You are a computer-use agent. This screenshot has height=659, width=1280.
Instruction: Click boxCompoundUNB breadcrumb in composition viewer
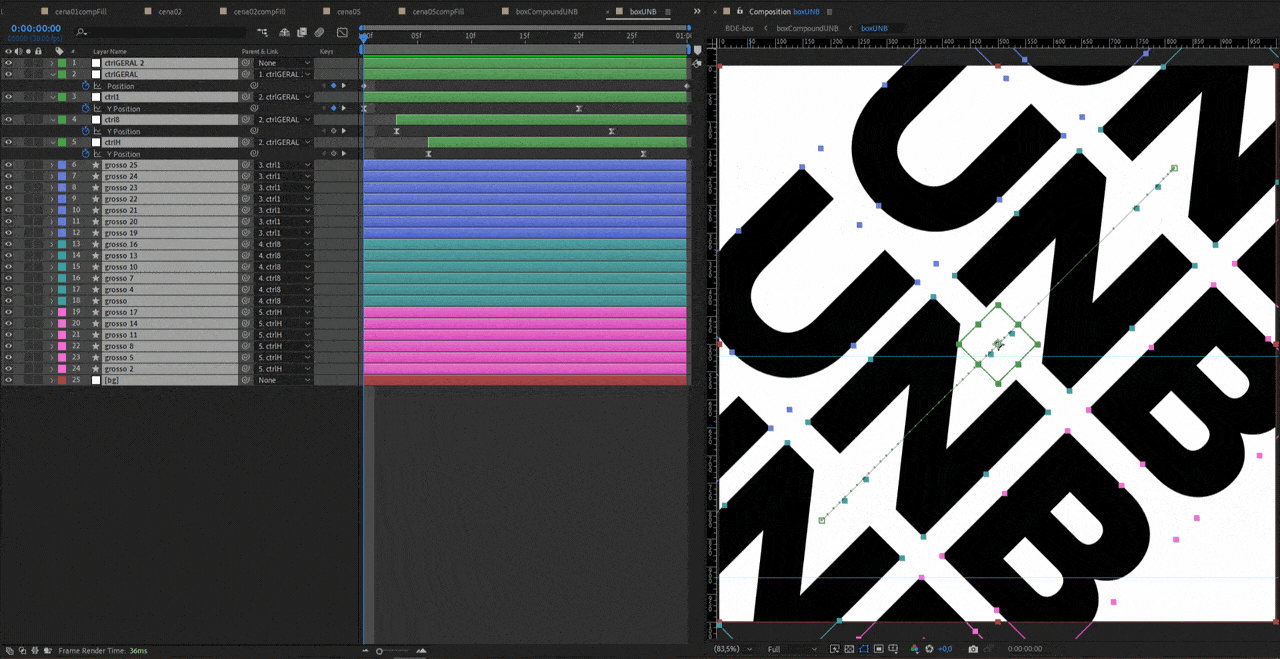[x=807, y=28]
